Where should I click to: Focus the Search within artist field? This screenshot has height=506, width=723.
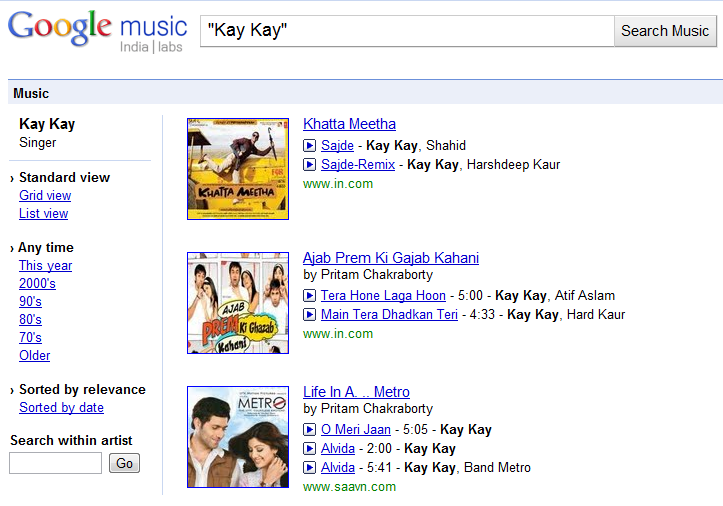[x=55, y=463]
